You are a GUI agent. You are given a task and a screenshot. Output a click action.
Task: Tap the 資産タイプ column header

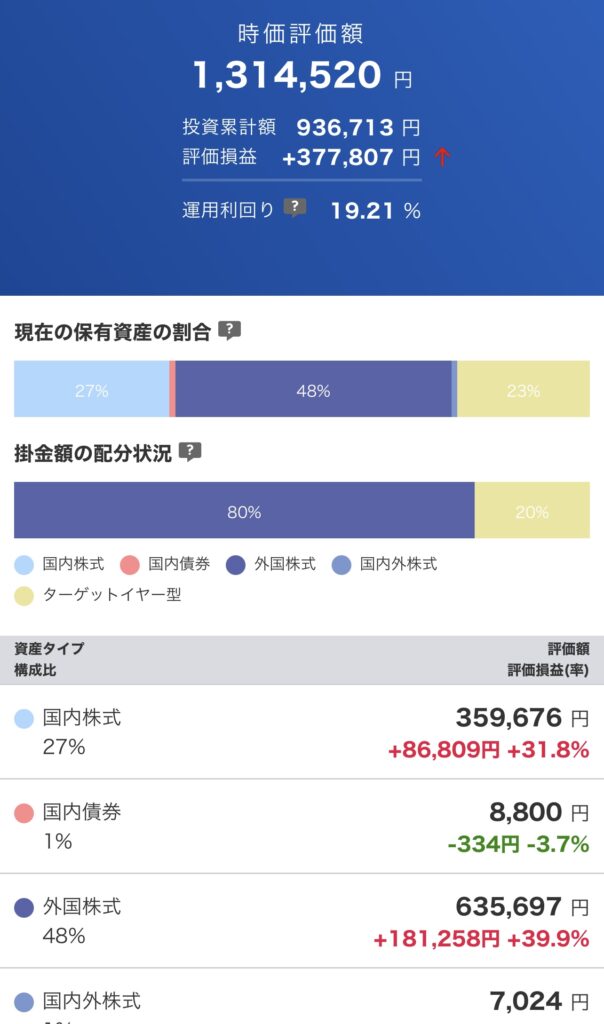(49, 649)
